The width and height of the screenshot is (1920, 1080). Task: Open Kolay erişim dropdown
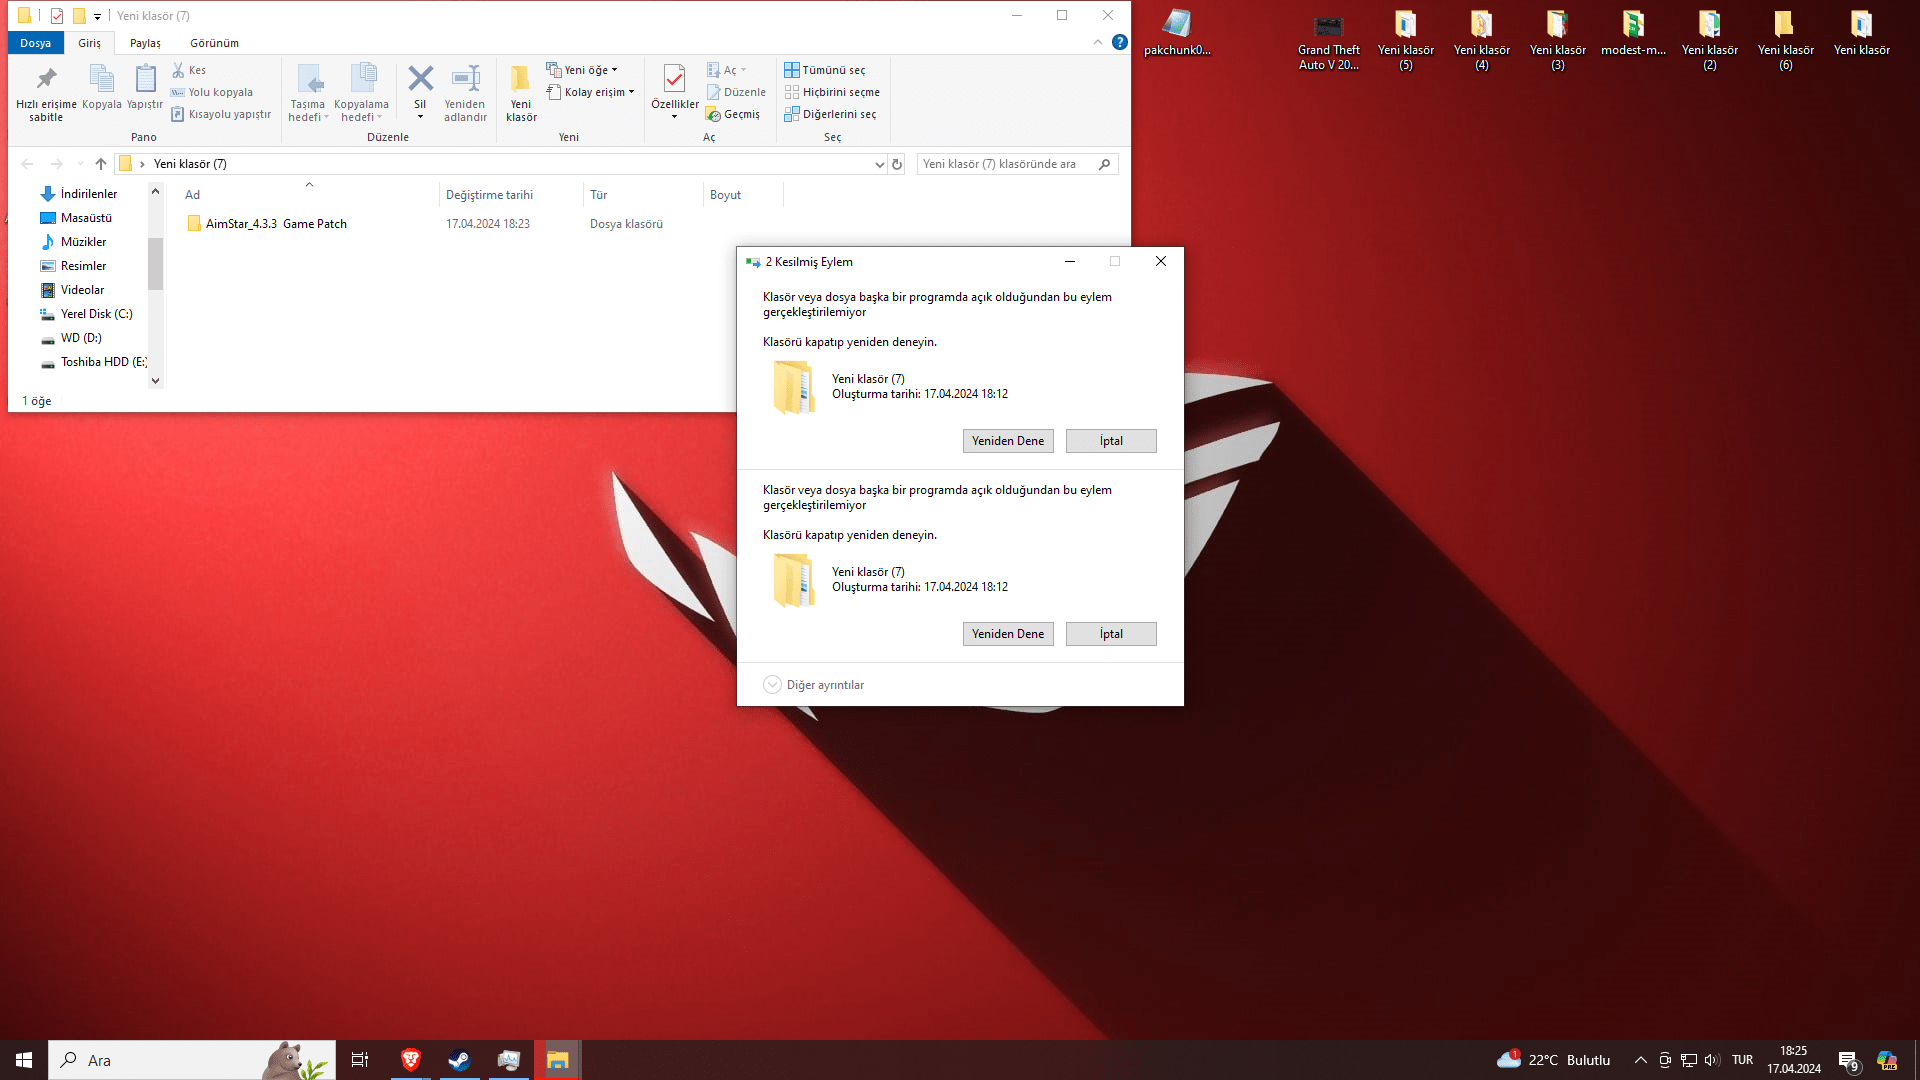point(590,92)
